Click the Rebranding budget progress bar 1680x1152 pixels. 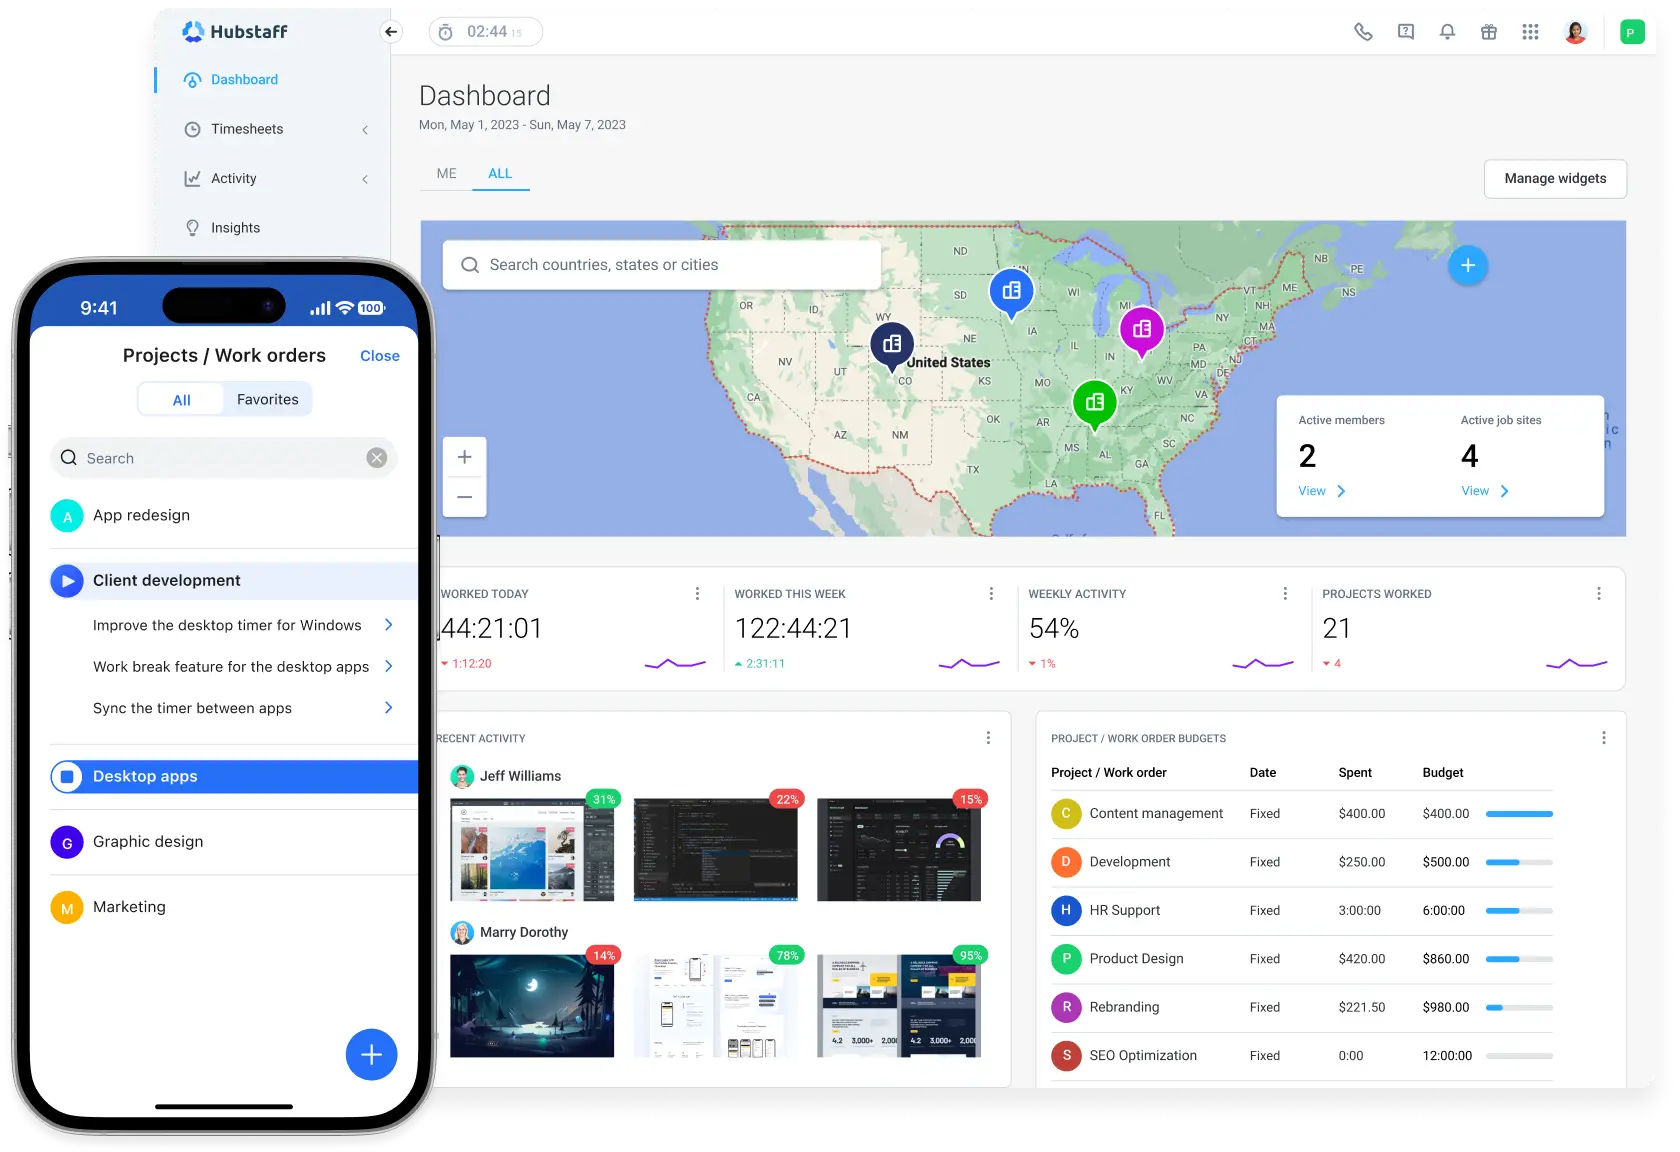(1520, 1007)
